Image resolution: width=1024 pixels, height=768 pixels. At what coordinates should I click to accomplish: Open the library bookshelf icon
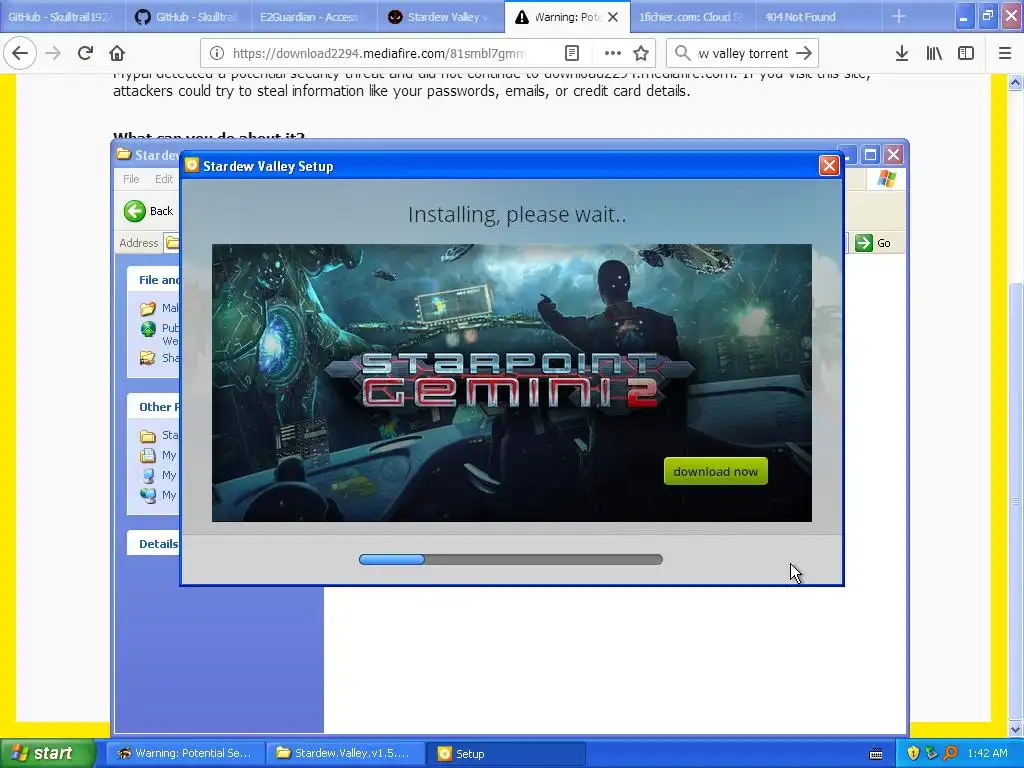tap(934, 53)
